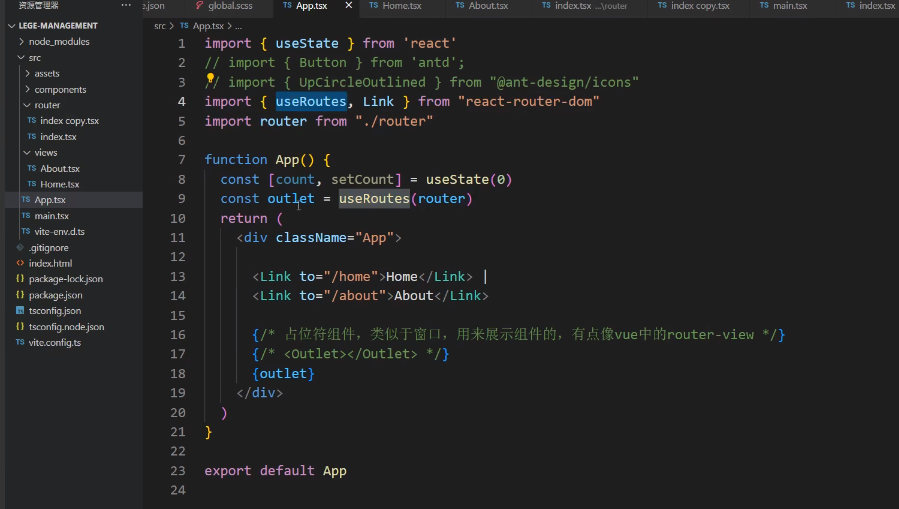The width and height of the screenshot is (899, 509).
Task: Click className="App" on line 11
Action: coord(335,238)
